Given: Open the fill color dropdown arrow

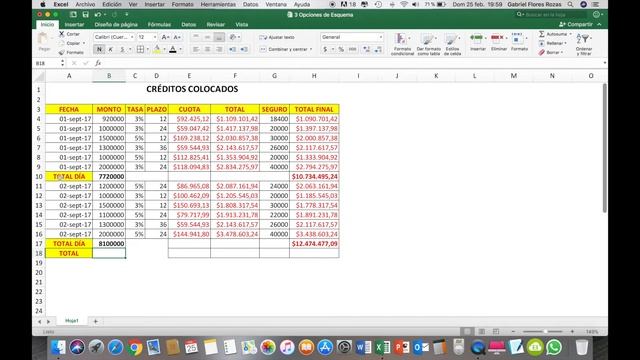Looking at the screenshot, I should coord(164,49).
